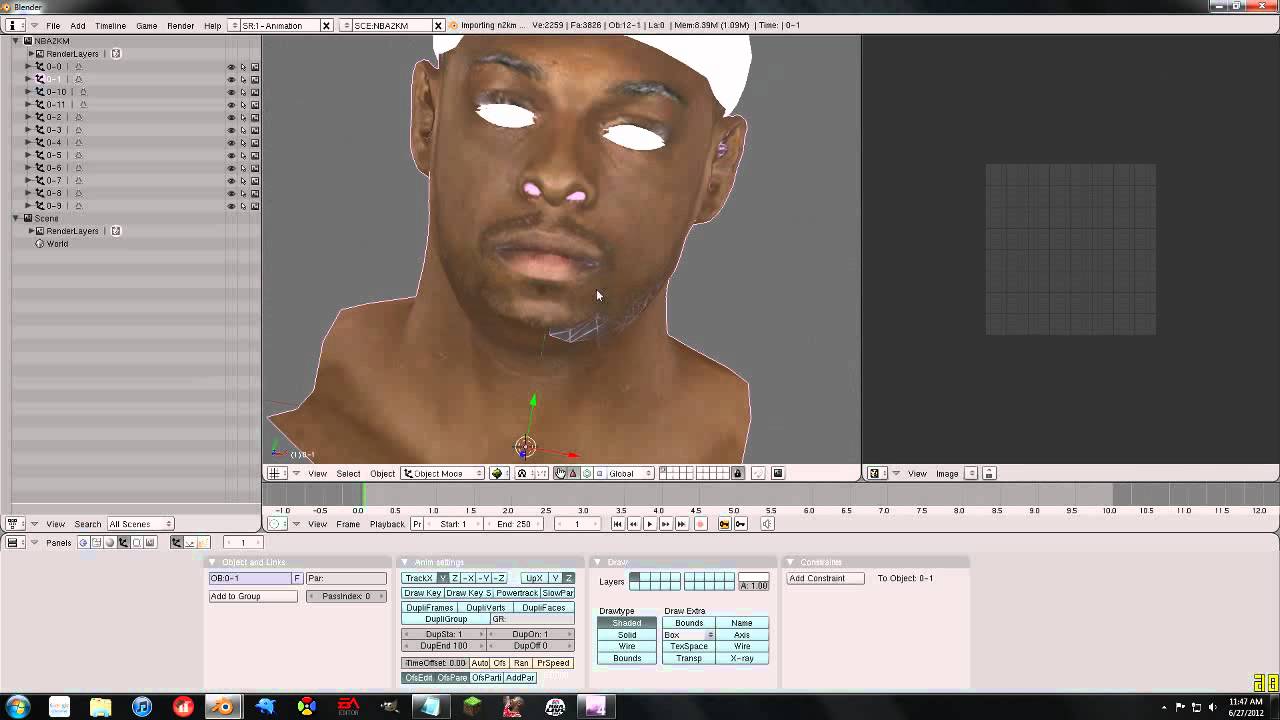Collapse the Scene tree node

tap(16, 218)
